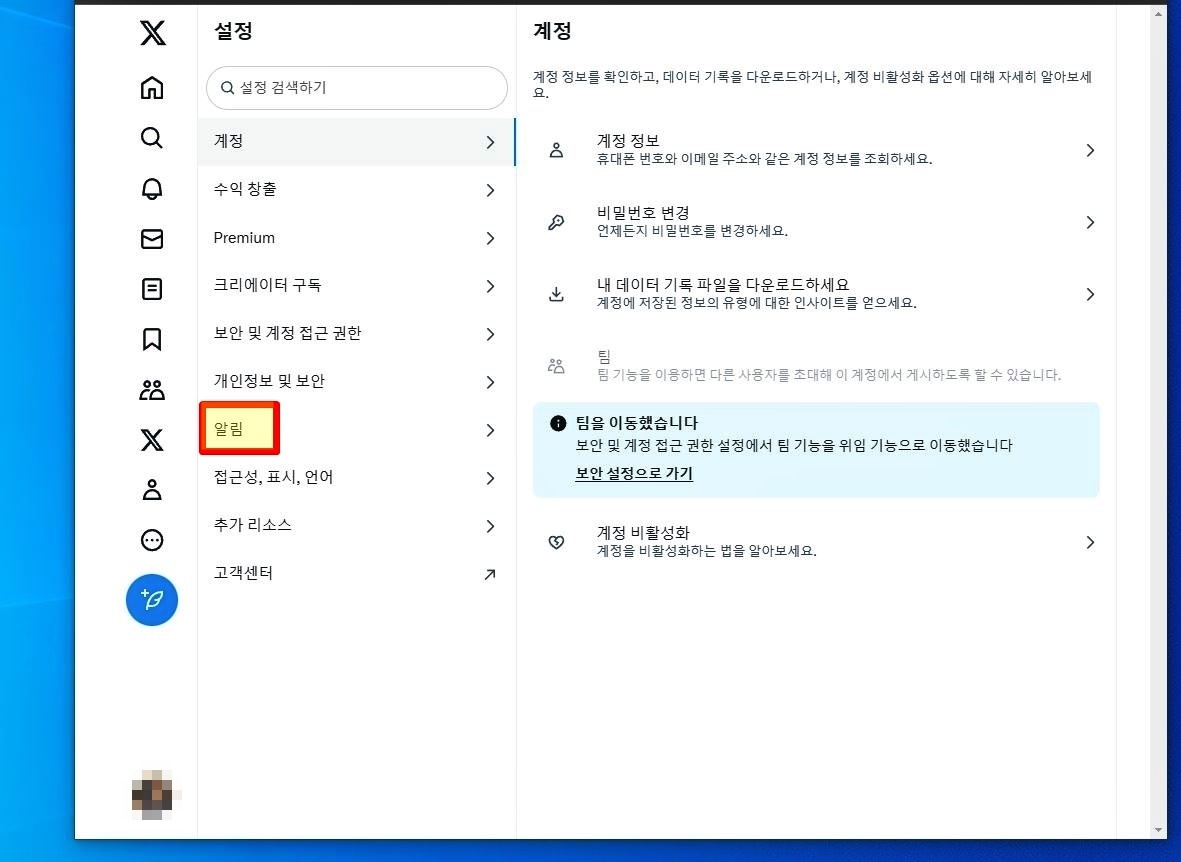Click the blue compose post button
Image resolution: width=1181 pixels, height=862 pixels.
152,600
